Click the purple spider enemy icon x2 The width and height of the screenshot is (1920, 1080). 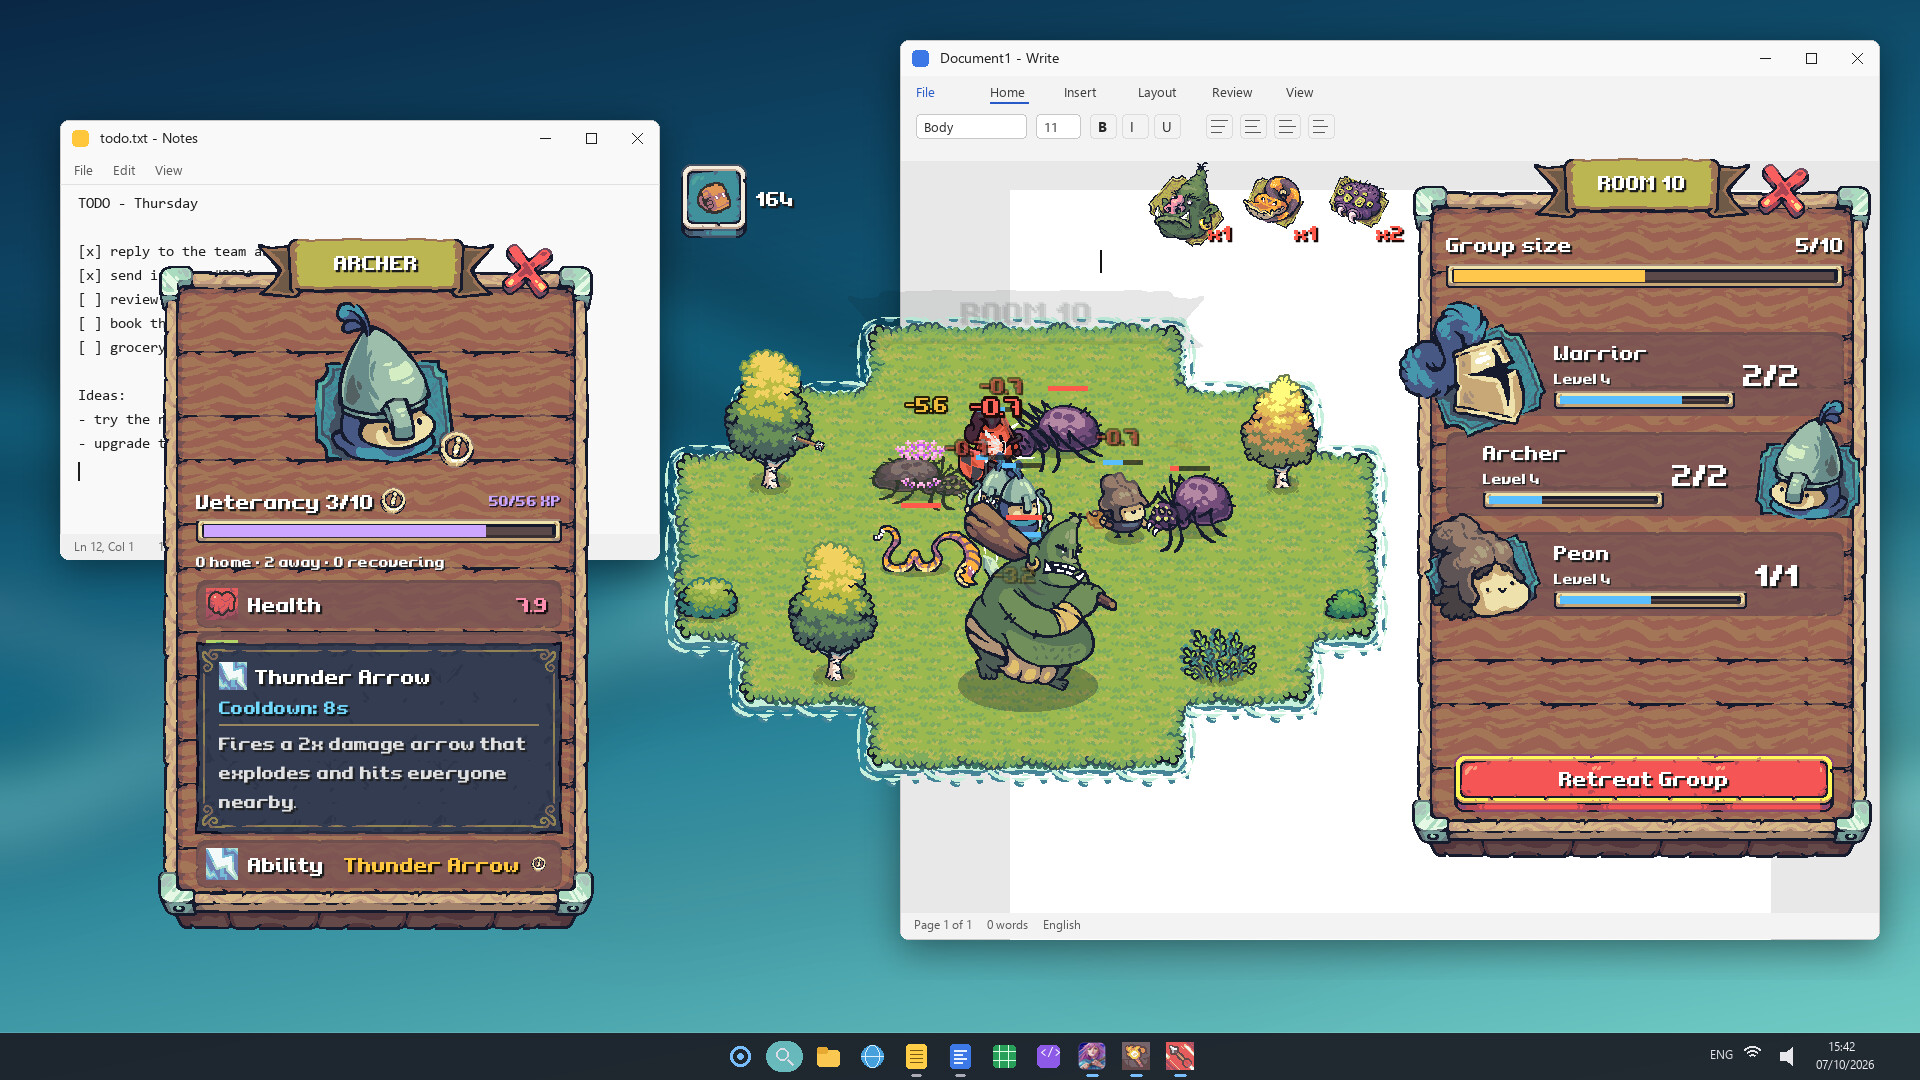1358,202
